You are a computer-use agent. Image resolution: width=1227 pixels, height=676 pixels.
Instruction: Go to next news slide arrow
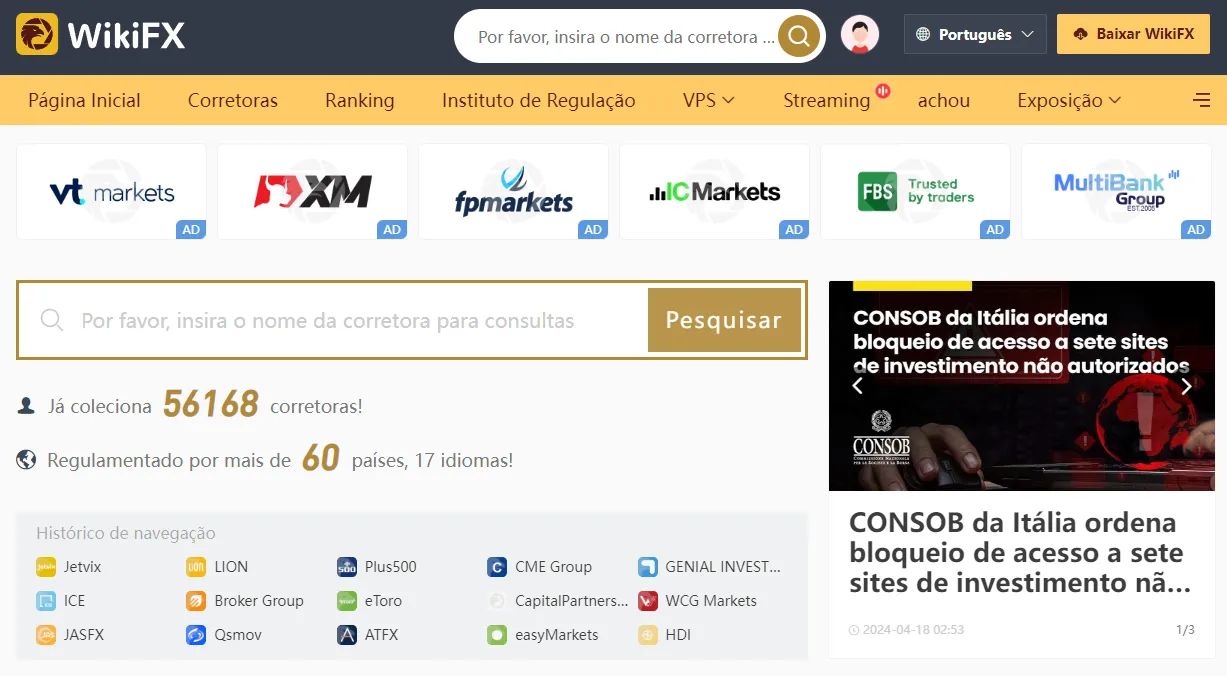click(1186, 386)
